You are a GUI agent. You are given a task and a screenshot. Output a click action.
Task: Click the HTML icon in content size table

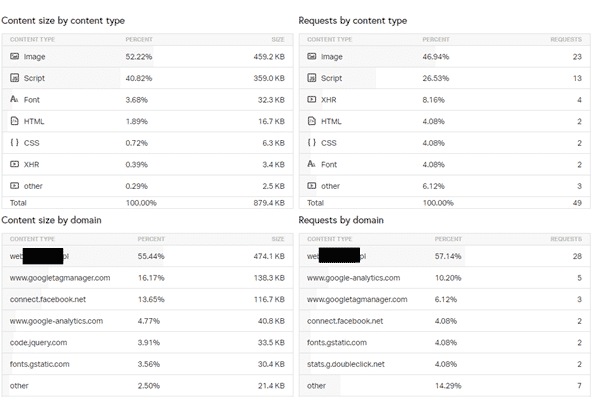pos(14,121)
